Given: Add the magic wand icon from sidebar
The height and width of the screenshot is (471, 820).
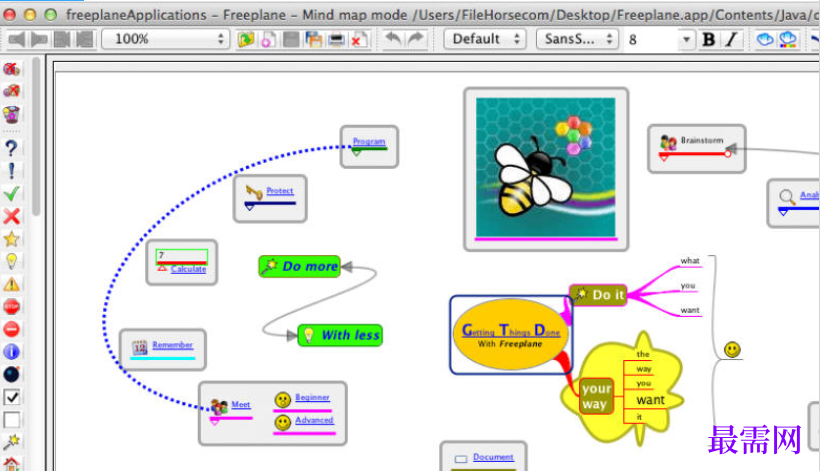Looking at the screenshot, I should click(x=12, y=442).
